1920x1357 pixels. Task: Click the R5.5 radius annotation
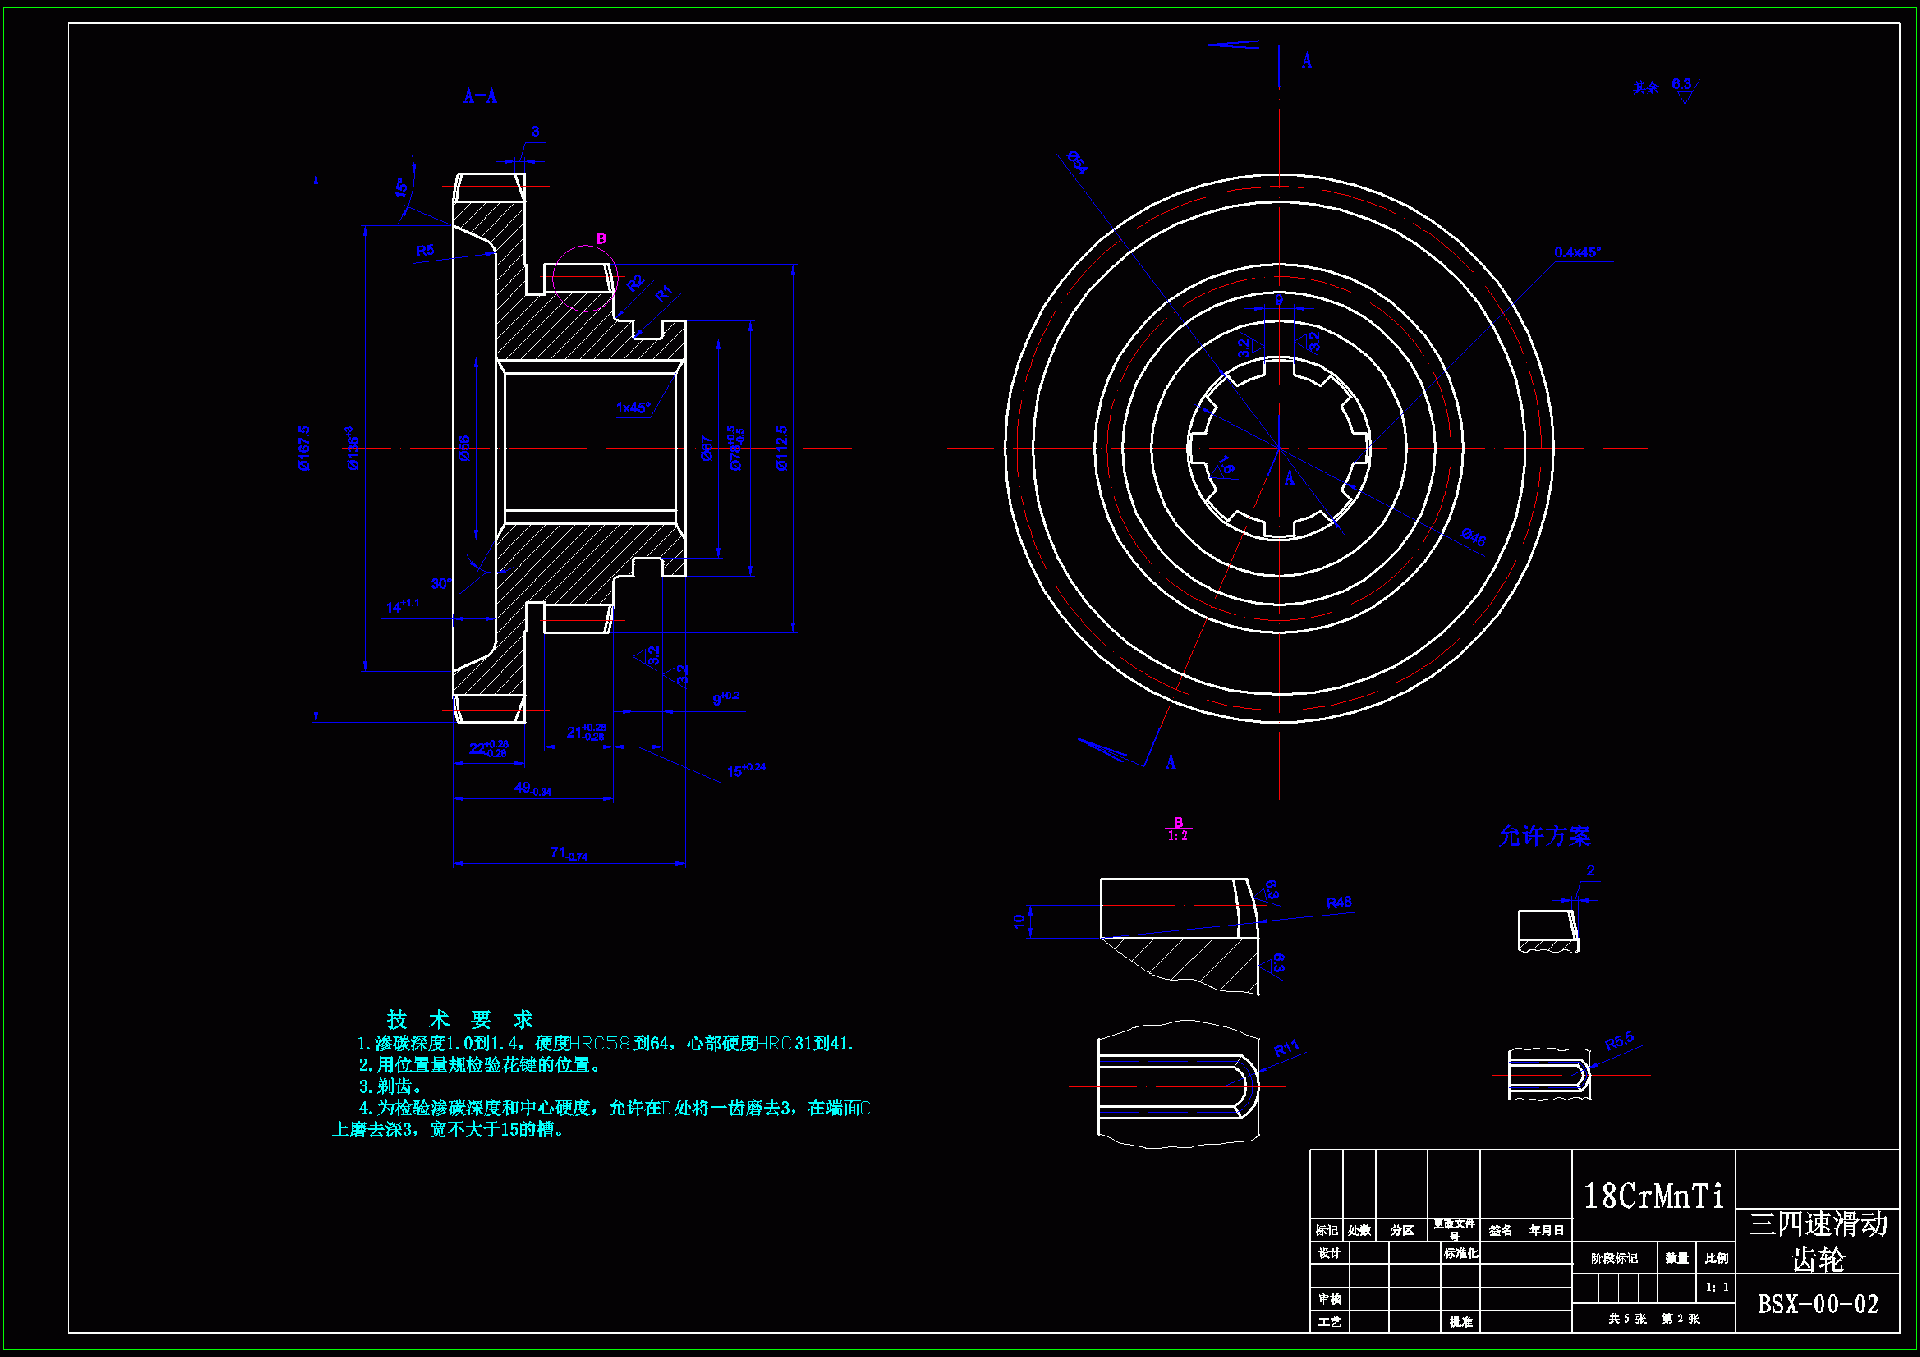(x=1619, y=1041)
